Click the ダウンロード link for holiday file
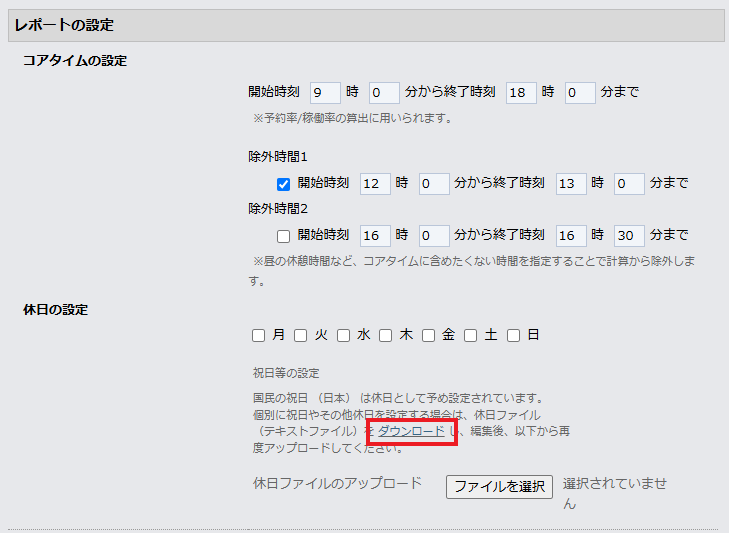Screen dimensions: 729x533 coord(411,431)
